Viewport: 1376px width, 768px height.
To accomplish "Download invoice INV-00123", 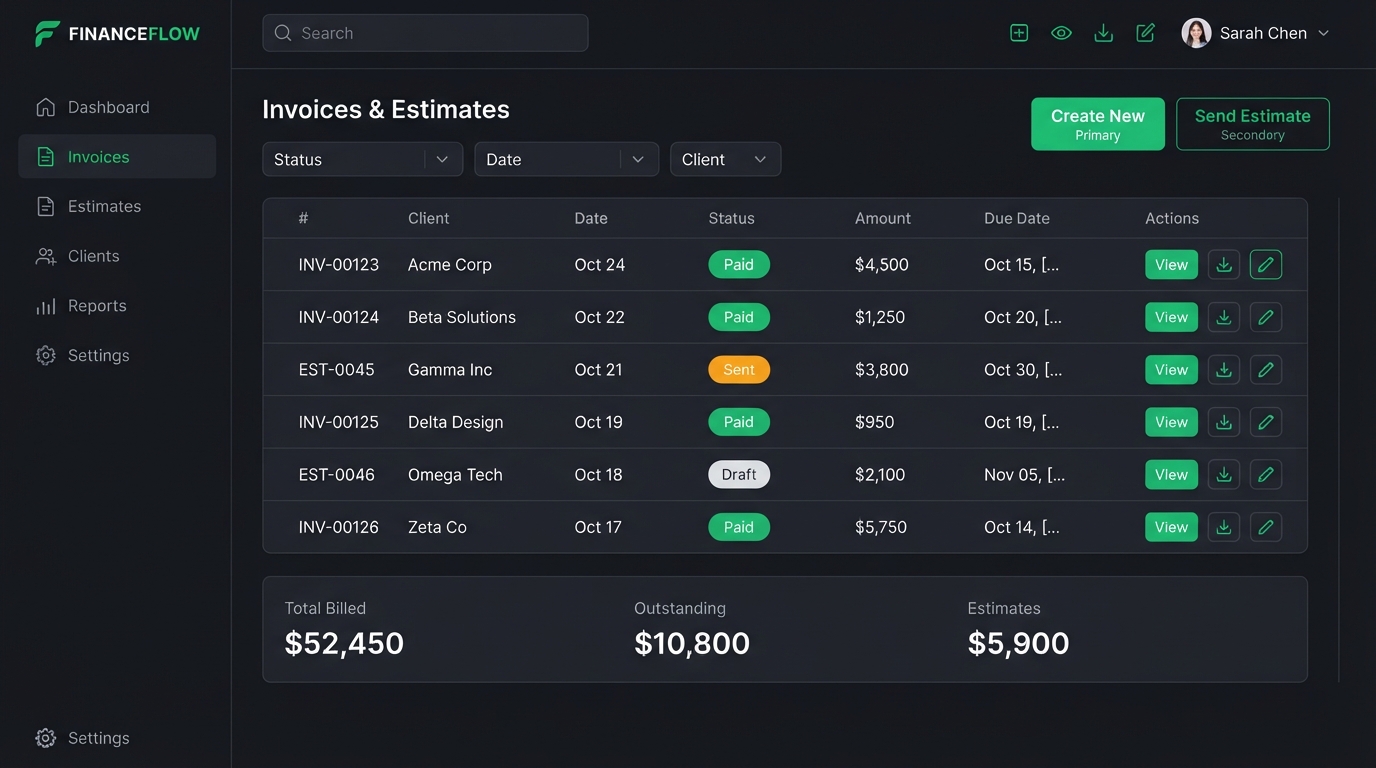I will pyautogui.click(x=1223, y=265).
